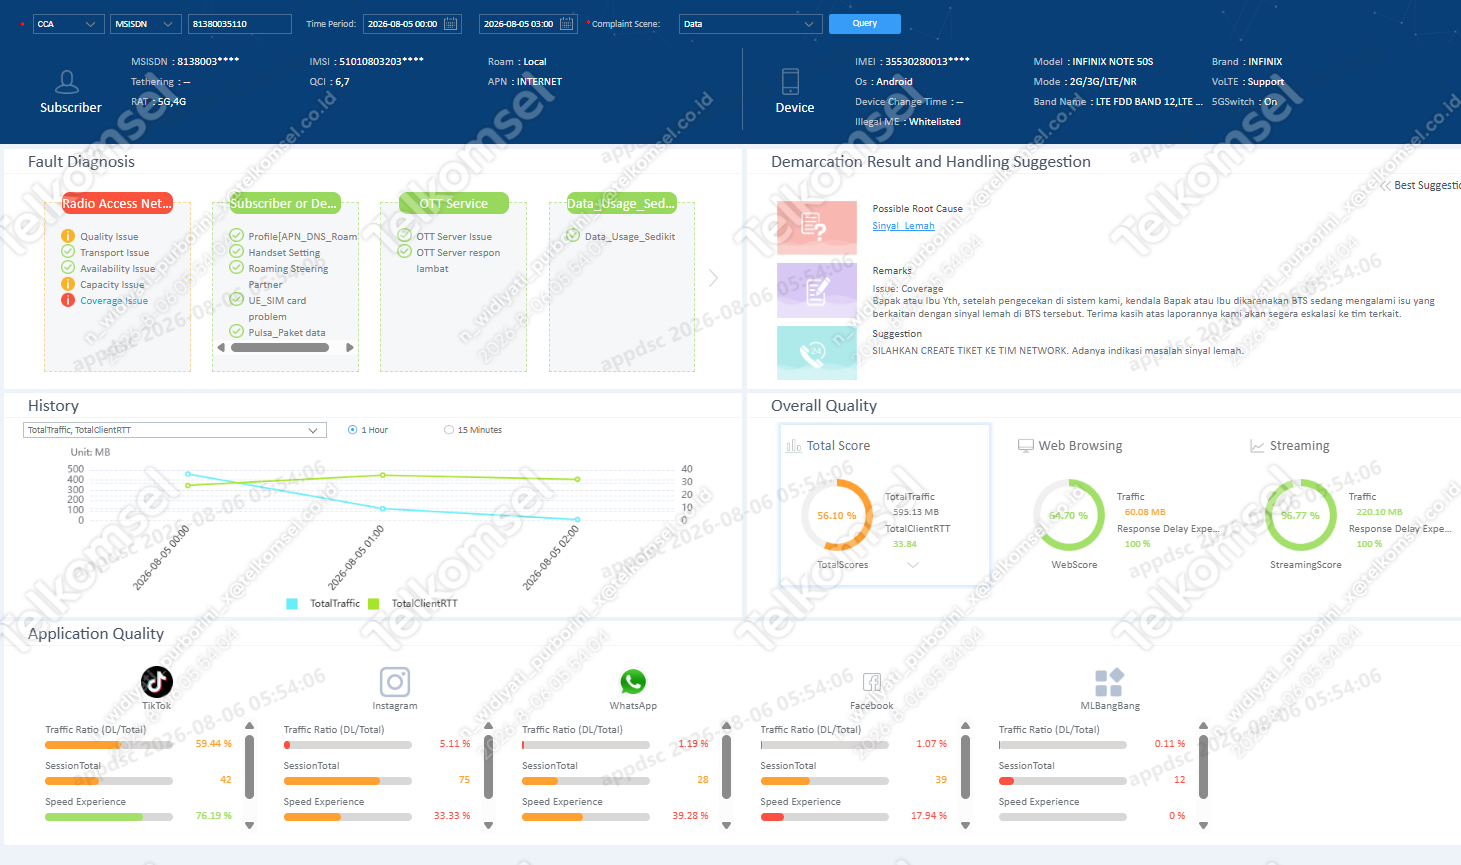Click the Data_Usage_Sedikit check icon
The height and width of the screenshot is (865, 1461).
pos(573,236)
